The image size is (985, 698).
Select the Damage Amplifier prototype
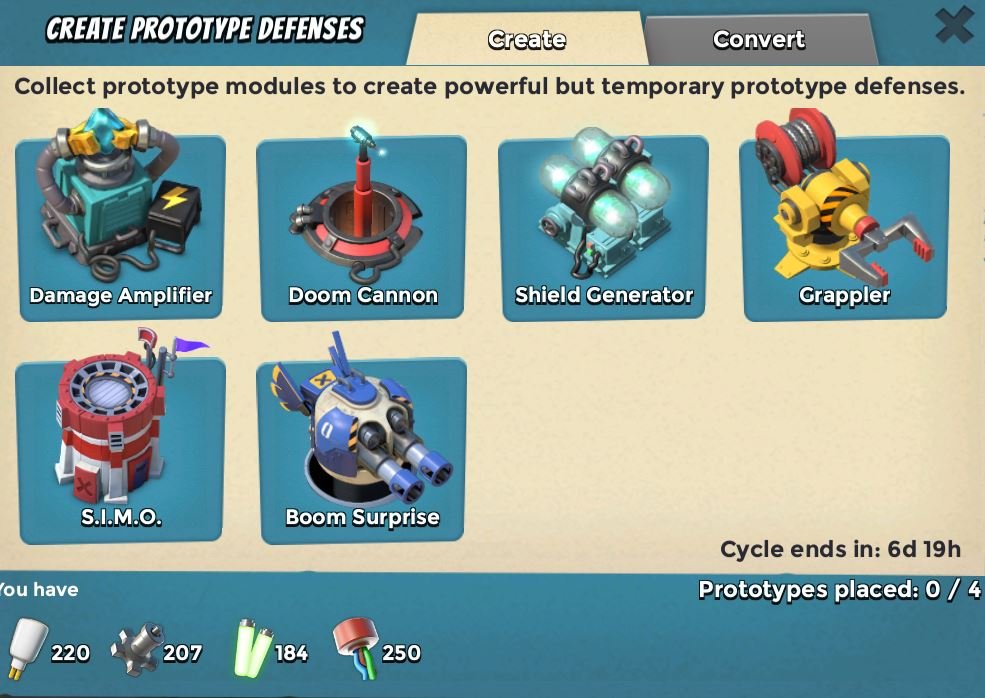coord(121,226)
